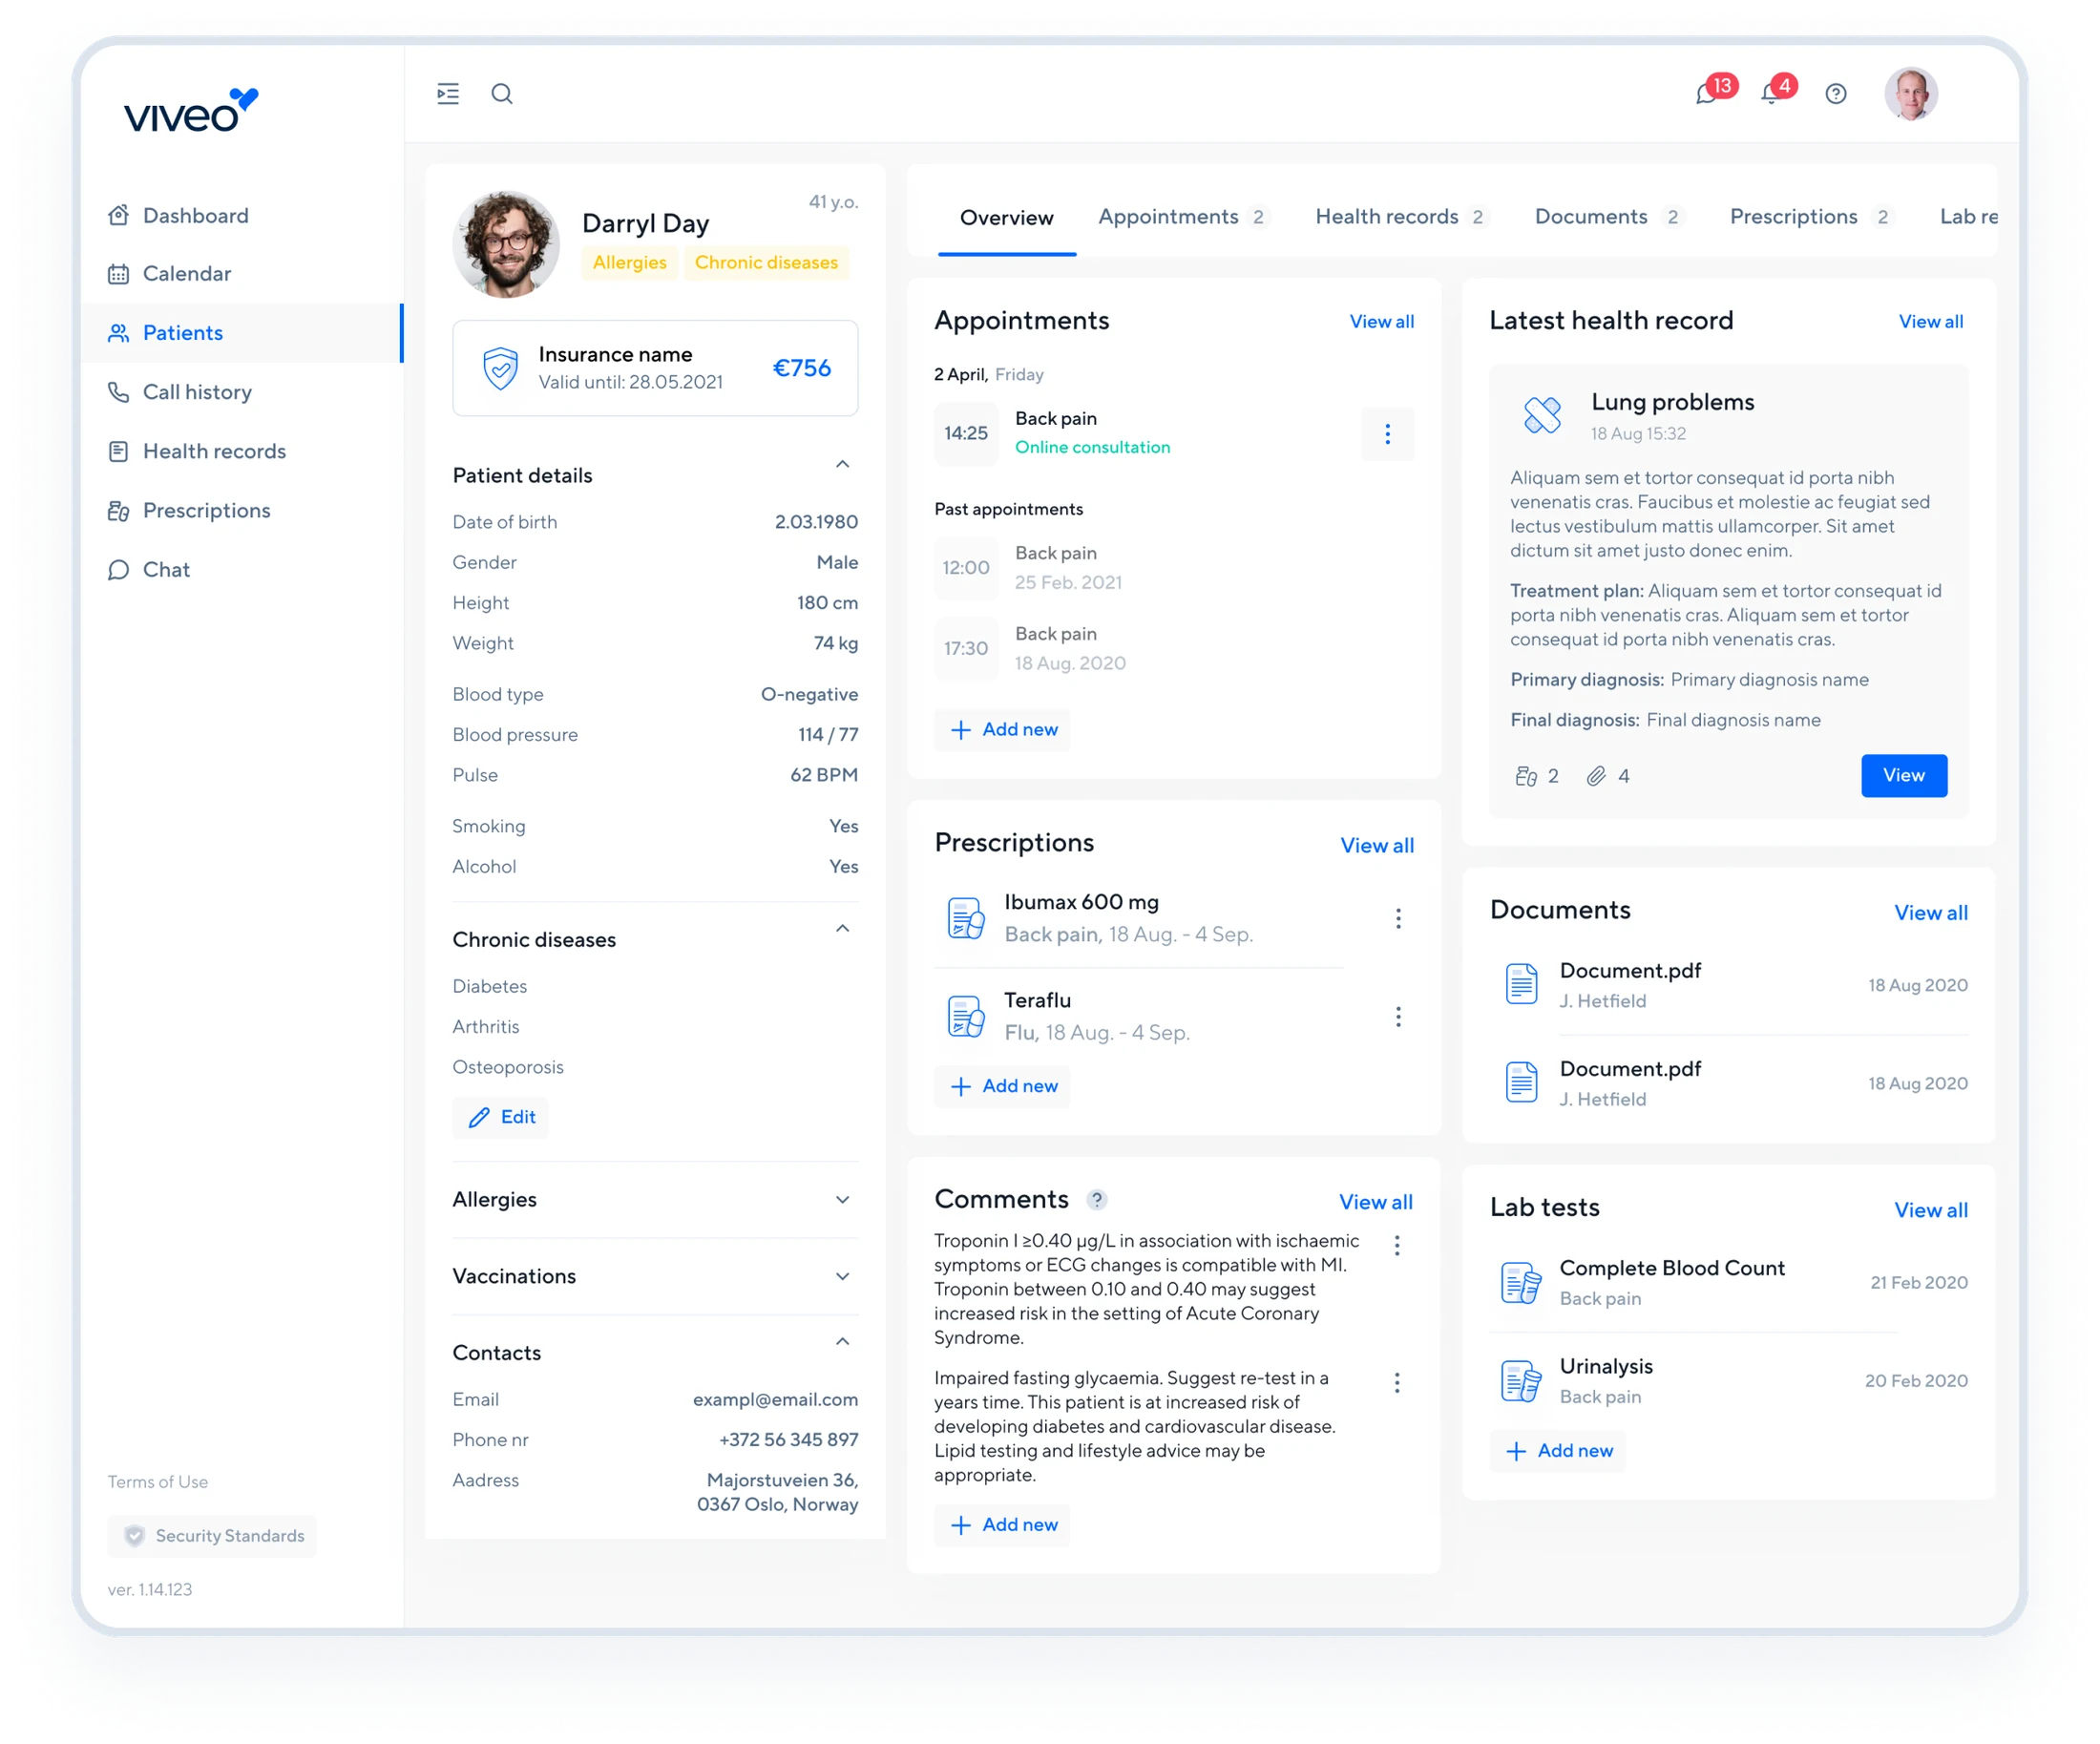Open the Security Standards badge
Image resolution: width=2100 pixels, height=1744 pixels.
coord(212,1536)
